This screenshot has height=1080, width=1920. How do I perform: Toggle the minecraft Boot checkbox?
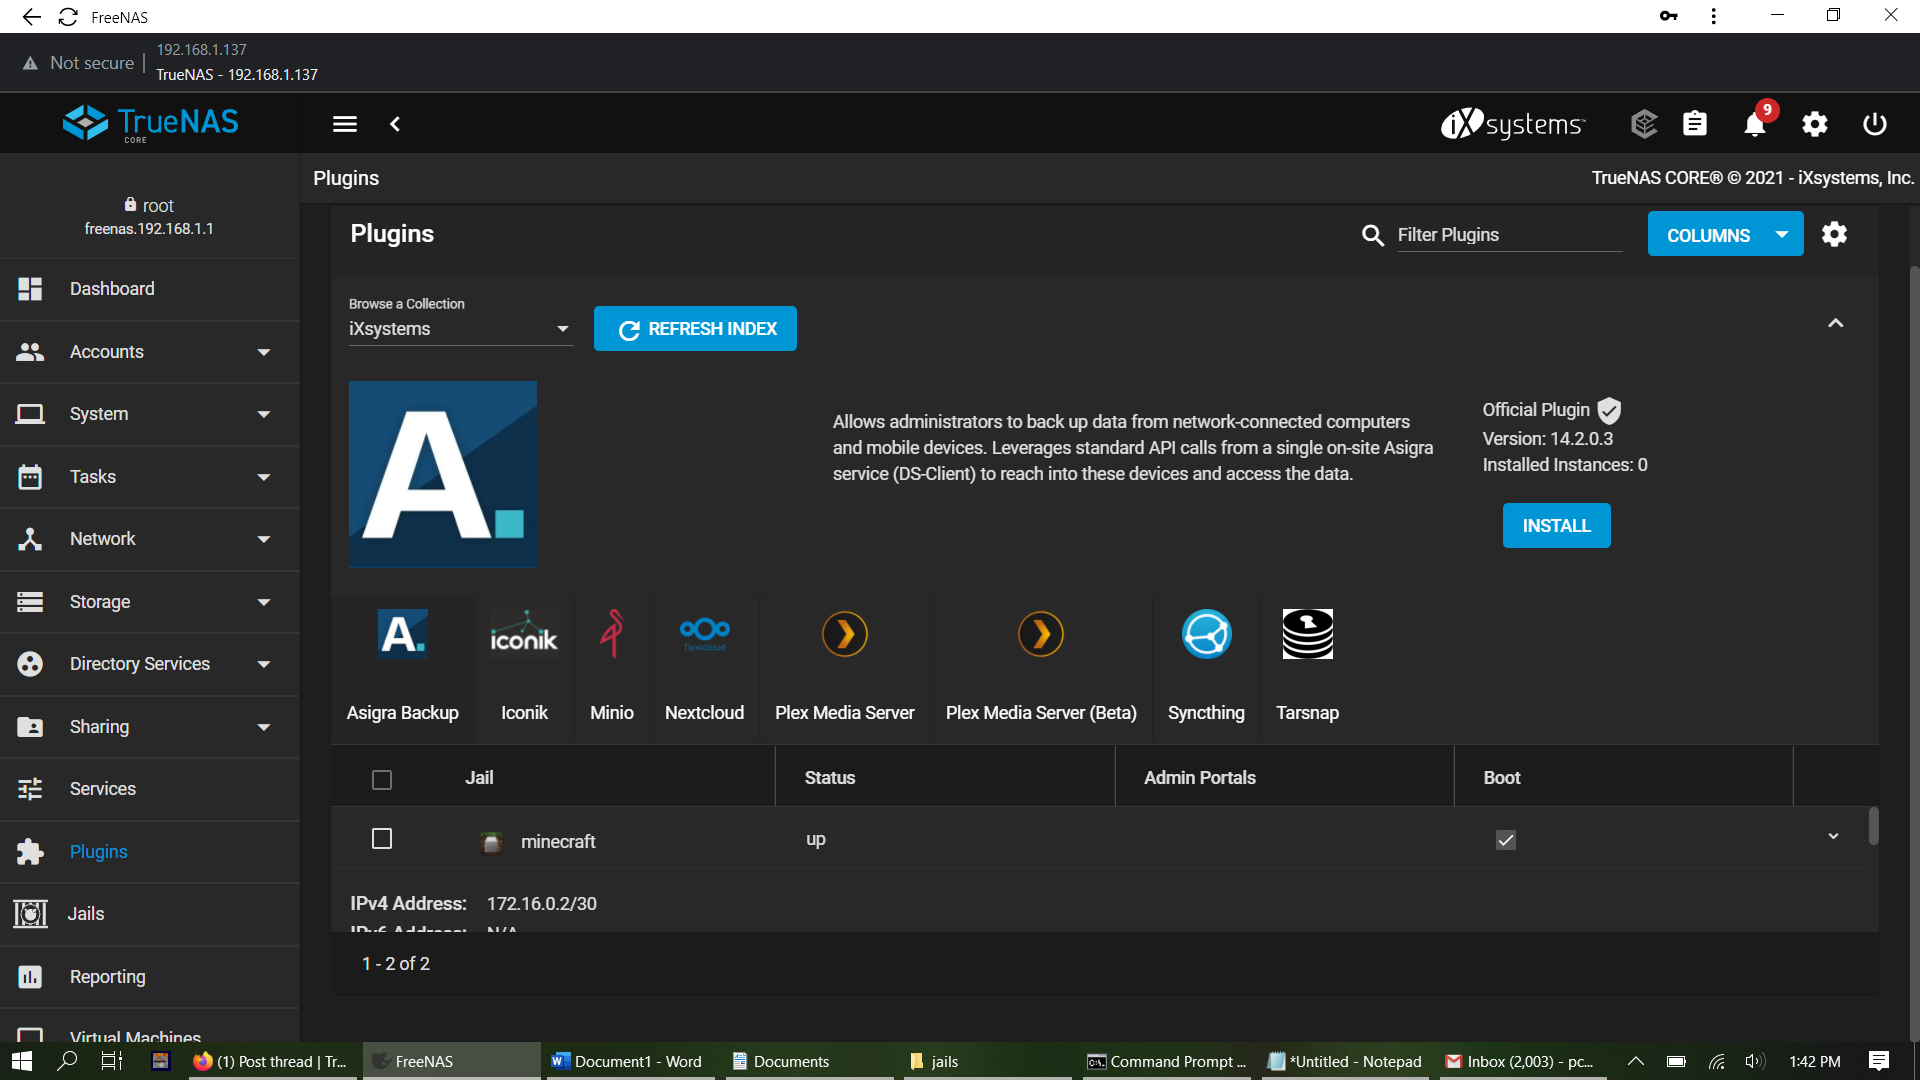(1506, 840)
